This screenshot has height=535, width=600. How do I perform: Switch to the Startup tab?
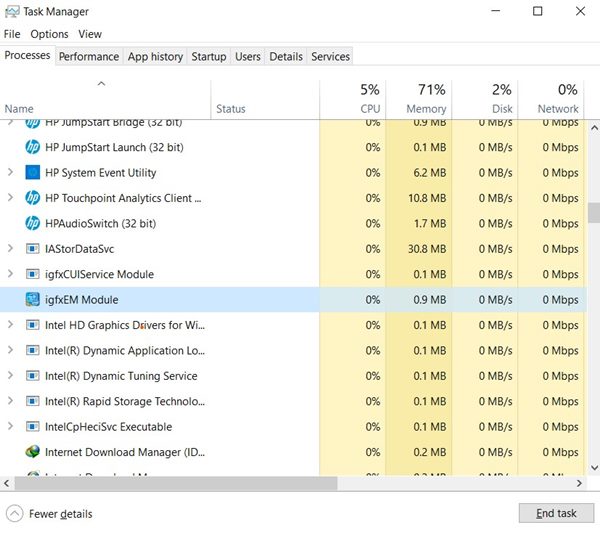click(x=209, y=57)
